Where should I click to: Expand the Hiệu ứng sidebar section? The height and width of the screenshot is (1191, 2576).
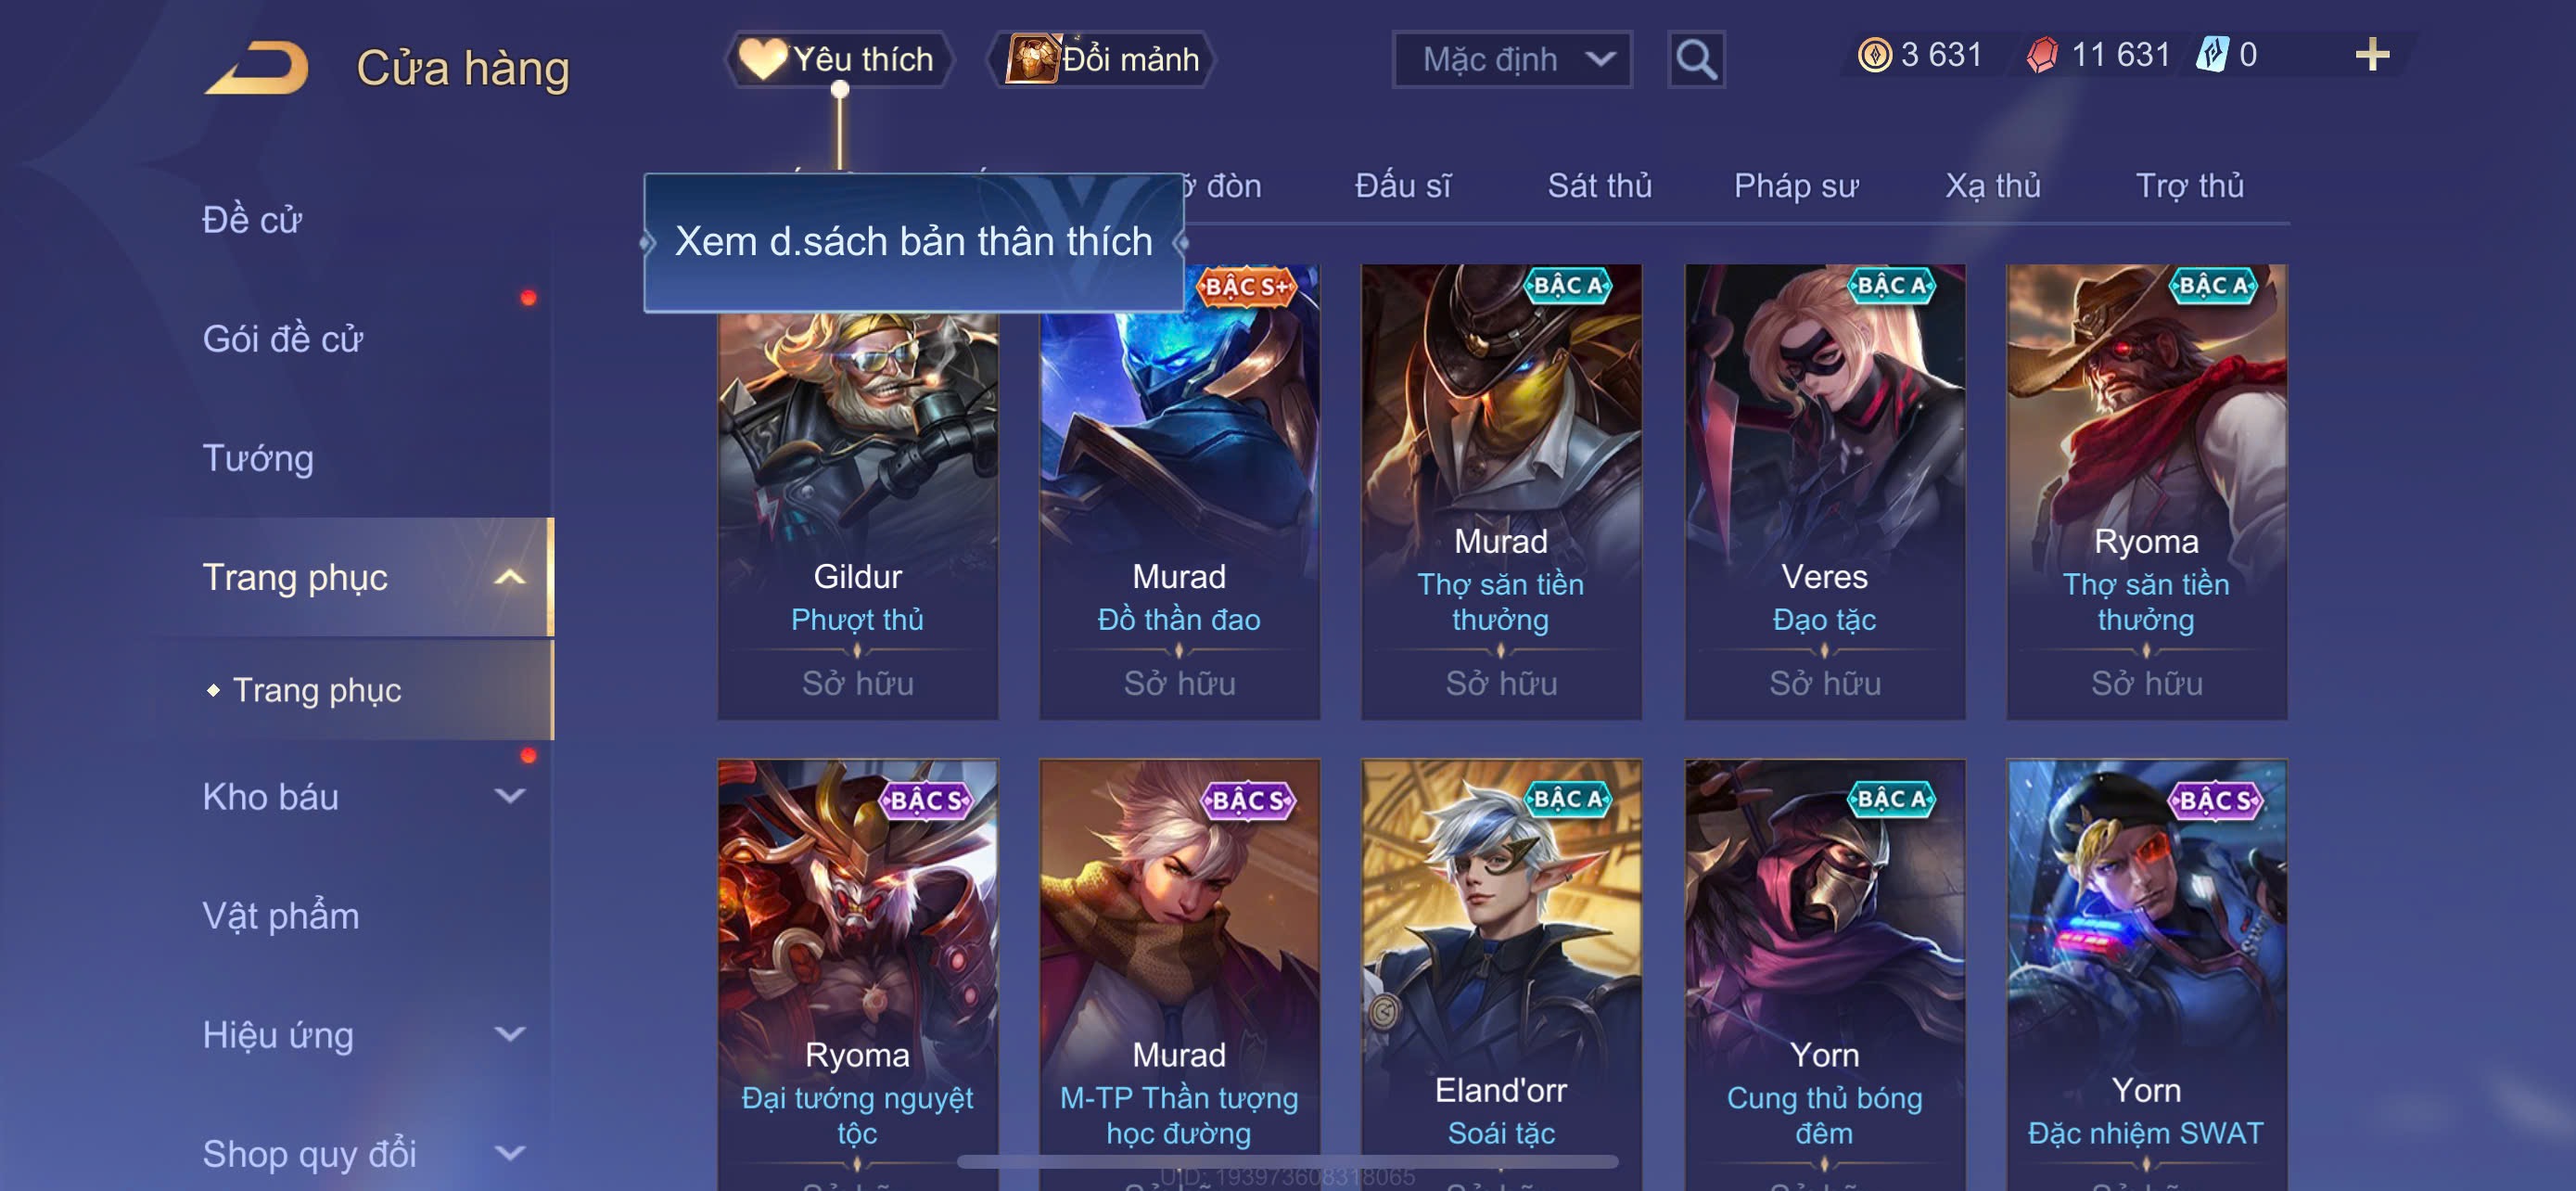[509, 1034]
